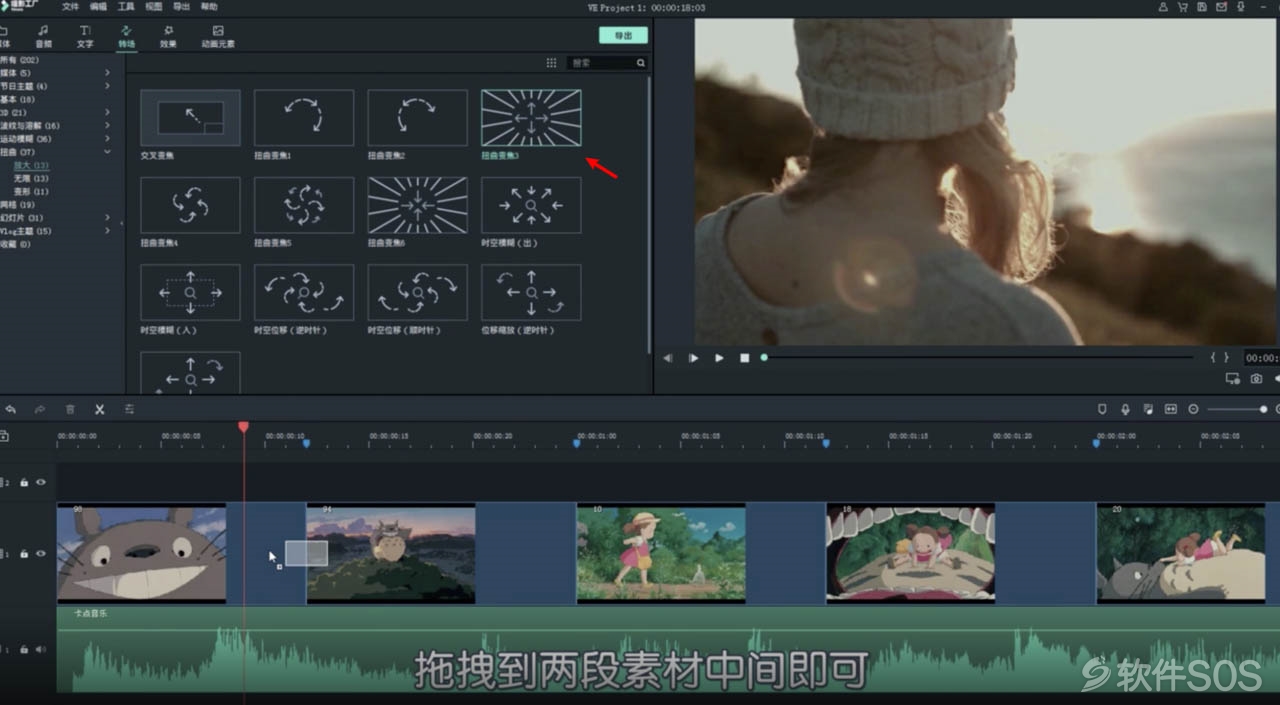Open the 工具 menu

(126, 7)
